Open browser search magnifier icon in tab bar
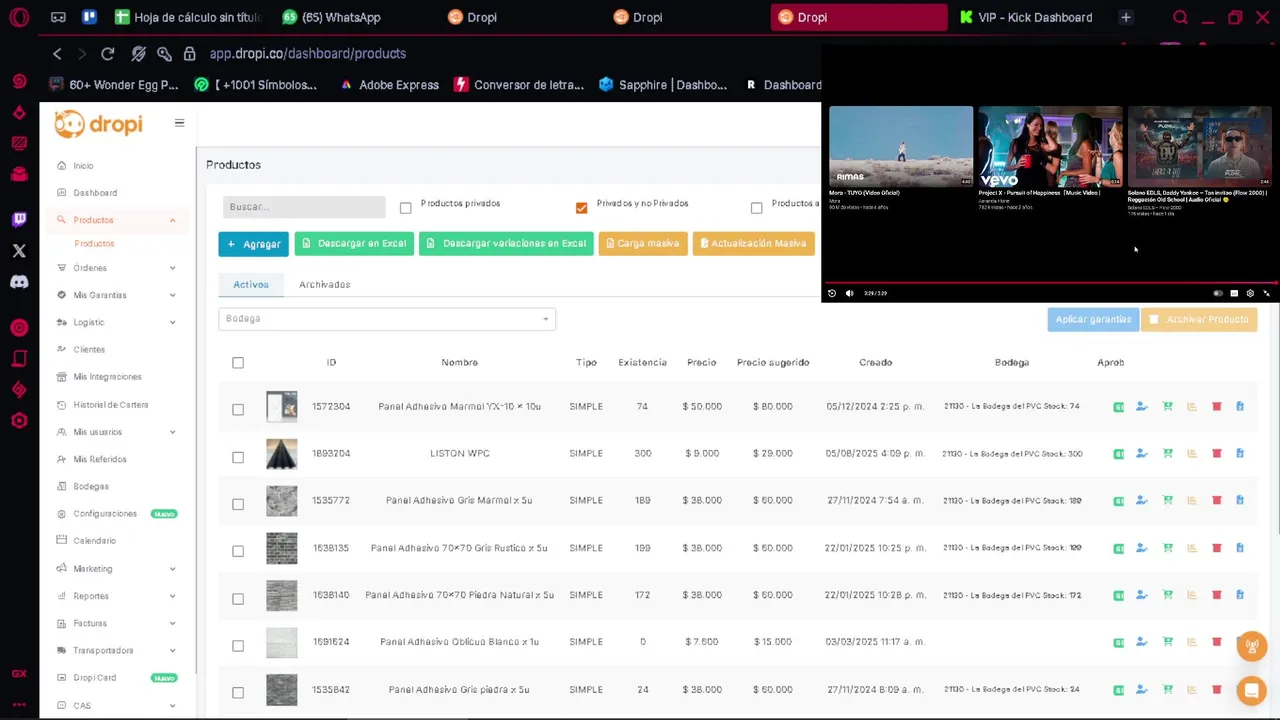Screen dimensions: 1280x720 click(1180, 17)
